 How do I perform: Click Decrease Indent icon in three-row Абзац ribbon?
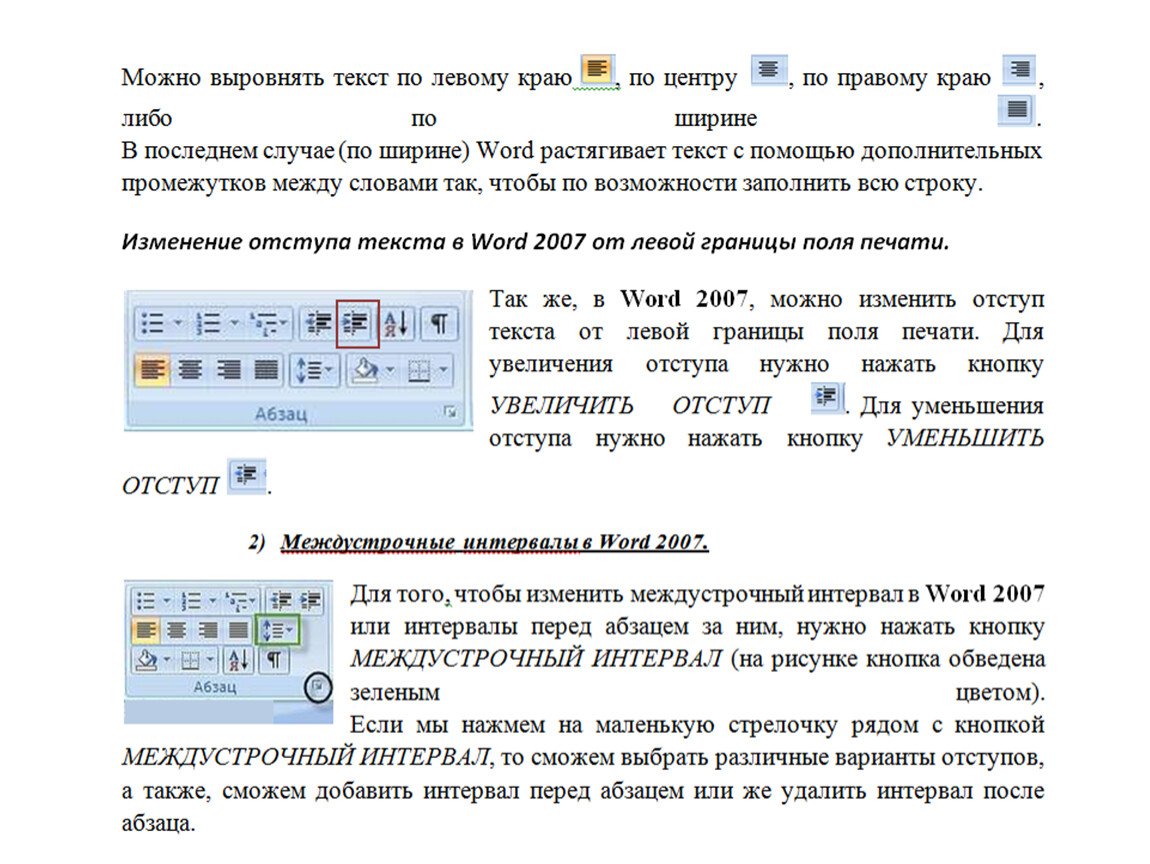pyautogui.click(x=281, y=601)
